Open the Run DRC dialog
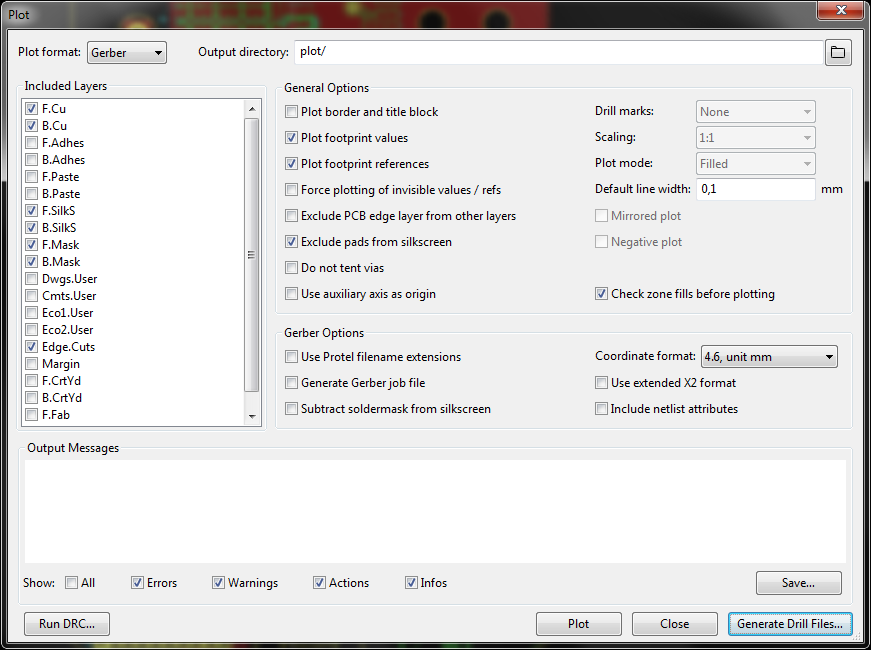The width and height of the screenshot is (871, 650). coord(67,624)
